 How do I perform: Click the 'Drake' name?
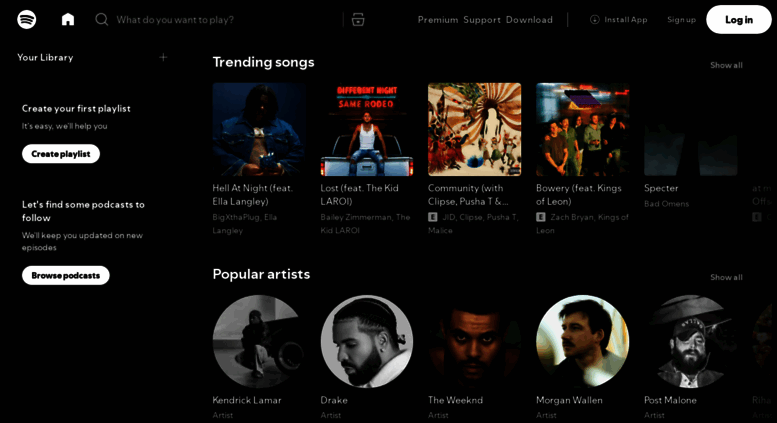point(334,400)
